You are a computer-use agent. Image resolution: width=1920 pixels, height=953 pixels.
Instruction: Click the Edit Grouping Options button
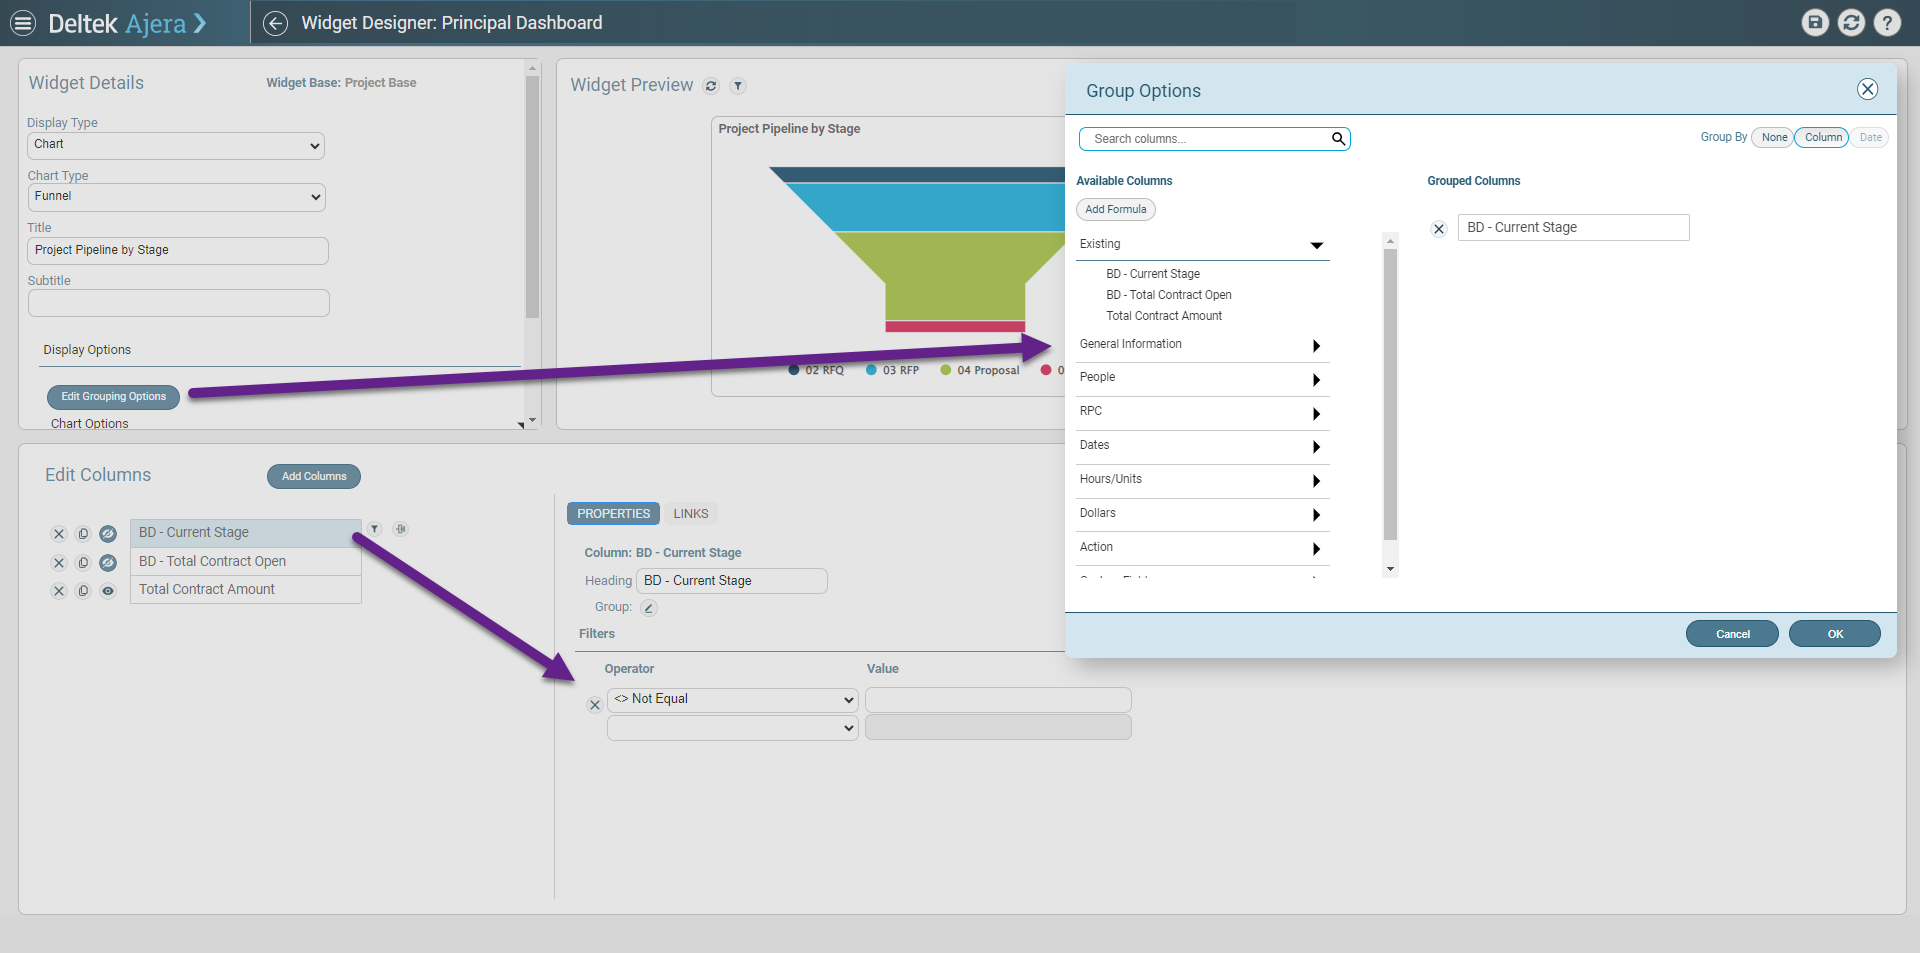(x=112, y=397)
